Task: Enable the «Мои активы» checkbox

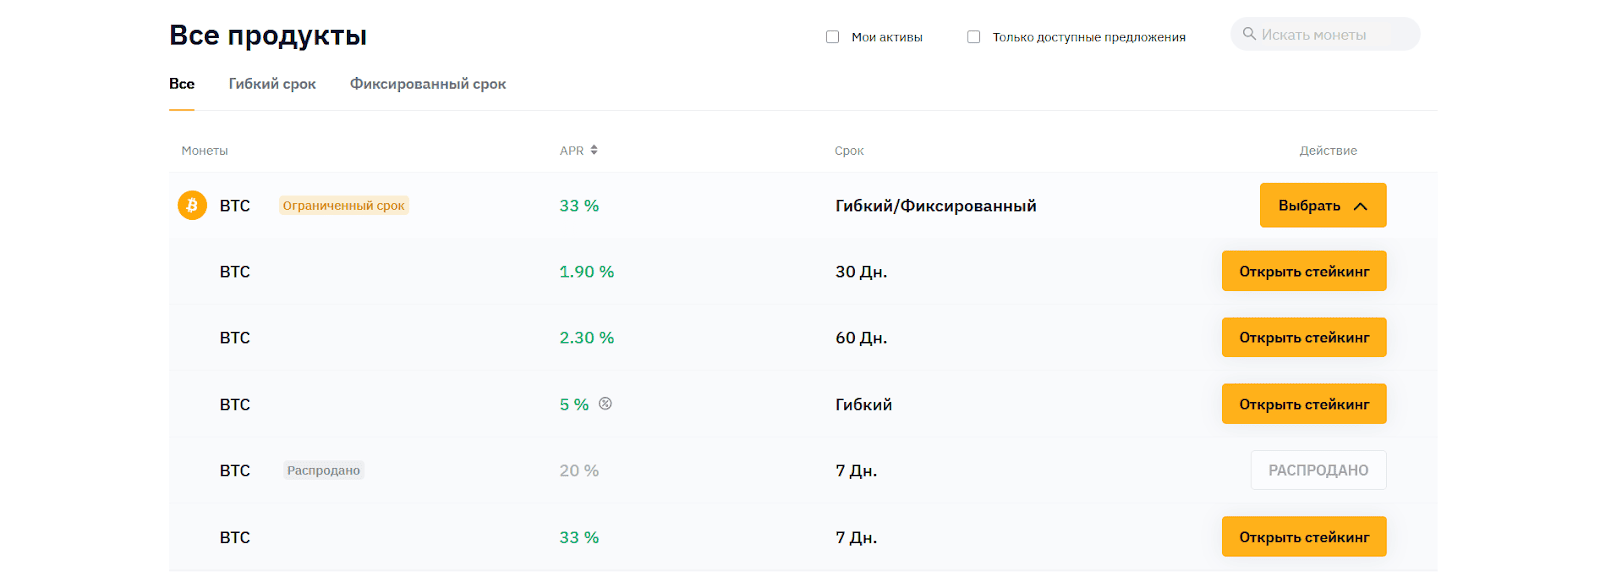Action: (832, 37)
